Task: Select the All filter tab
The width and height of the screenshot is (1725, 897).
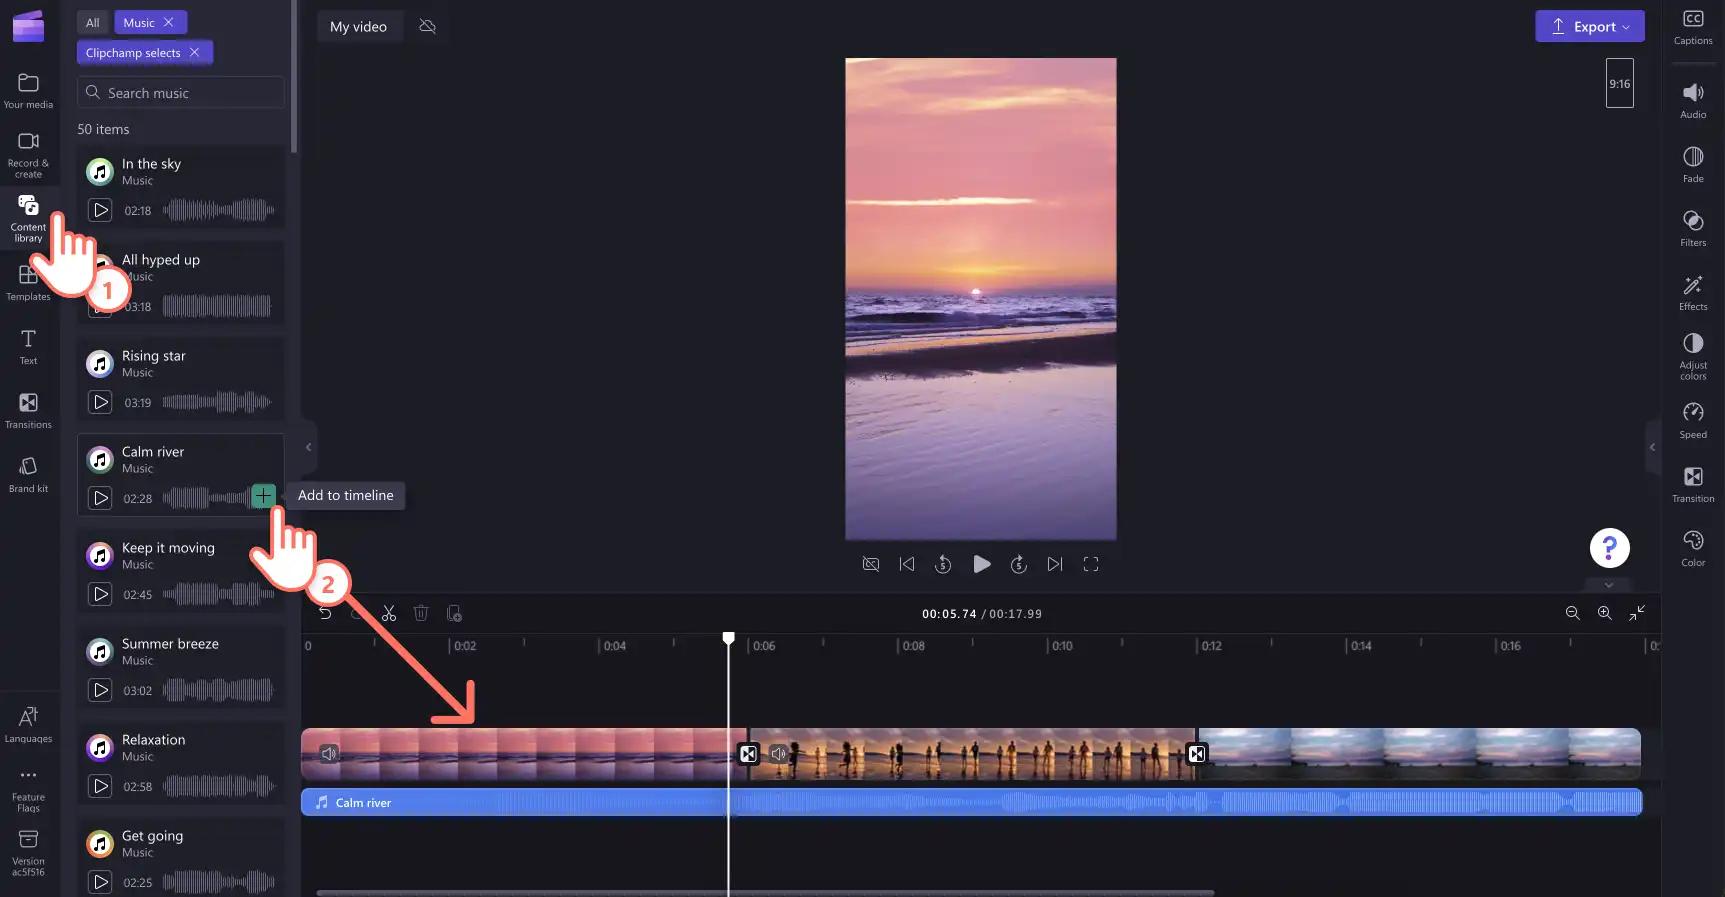Action: (x=93, y=22)
